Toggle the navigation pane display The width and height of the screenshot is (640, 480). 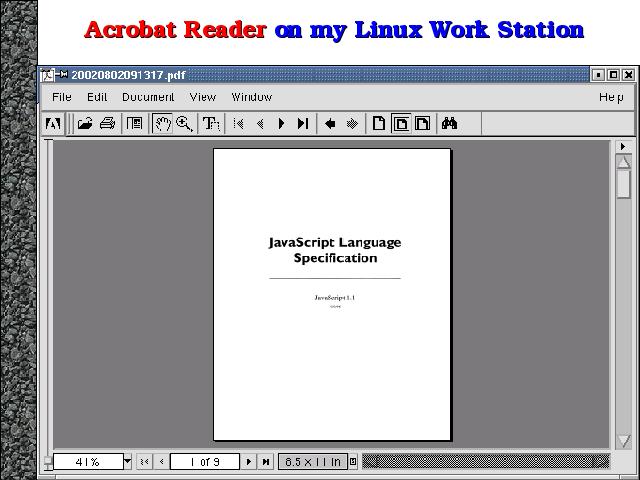tap(134, 124)
